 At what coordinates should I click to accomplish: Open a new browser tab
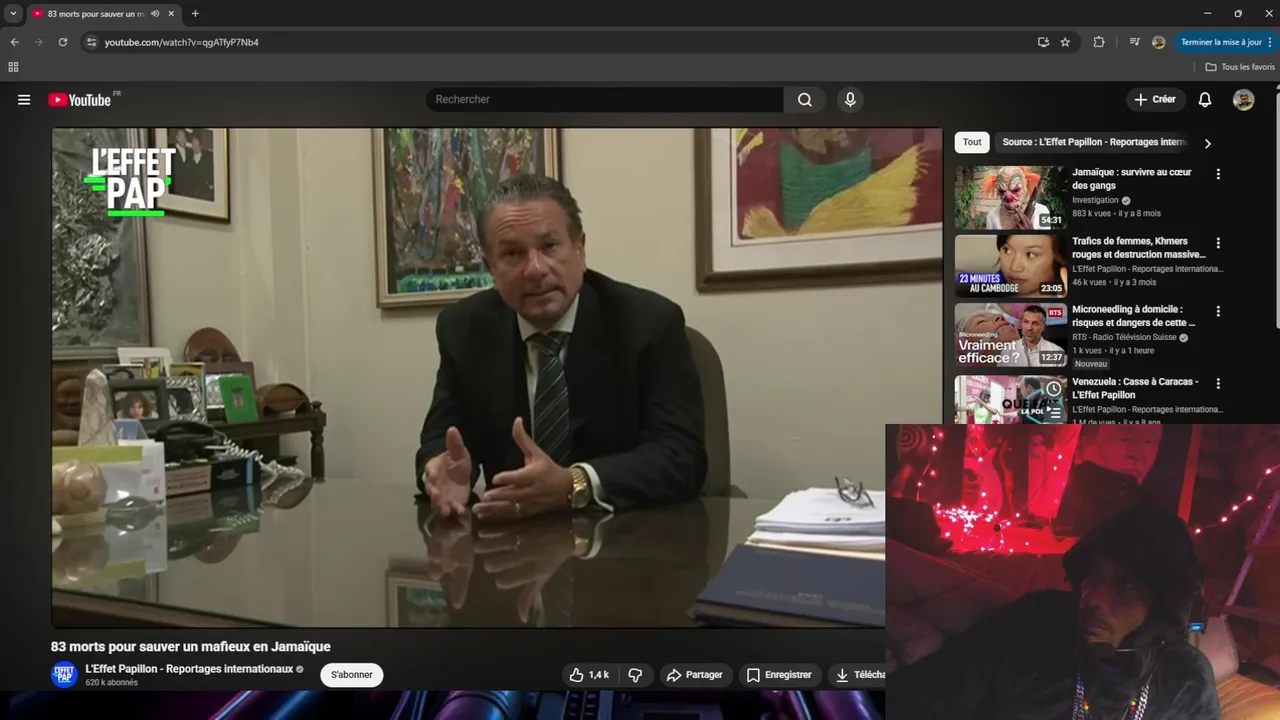[195, 14]
